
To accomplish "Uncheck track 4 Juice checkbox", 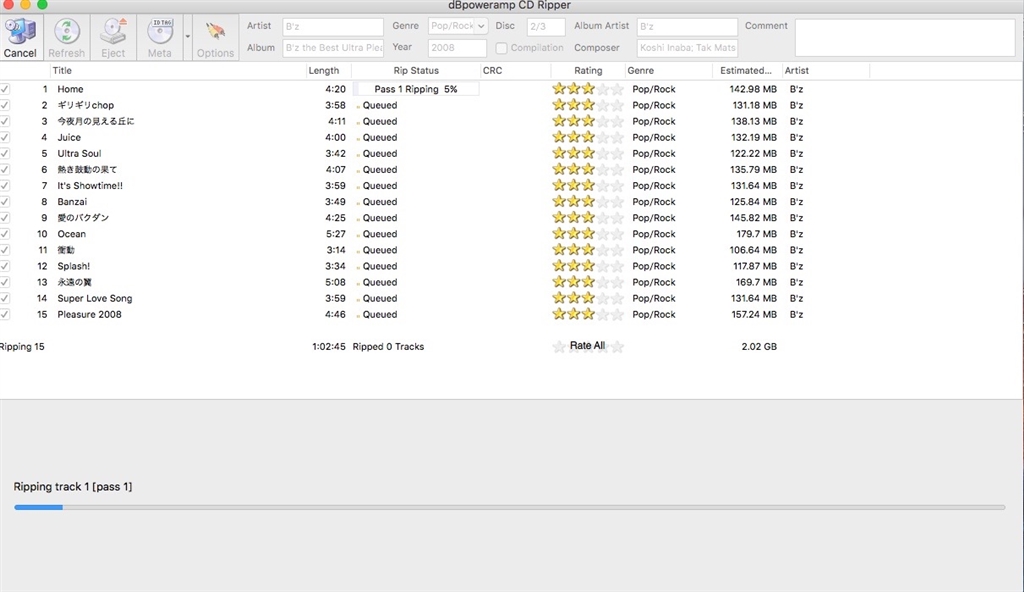I will click(x=5, y=137).
